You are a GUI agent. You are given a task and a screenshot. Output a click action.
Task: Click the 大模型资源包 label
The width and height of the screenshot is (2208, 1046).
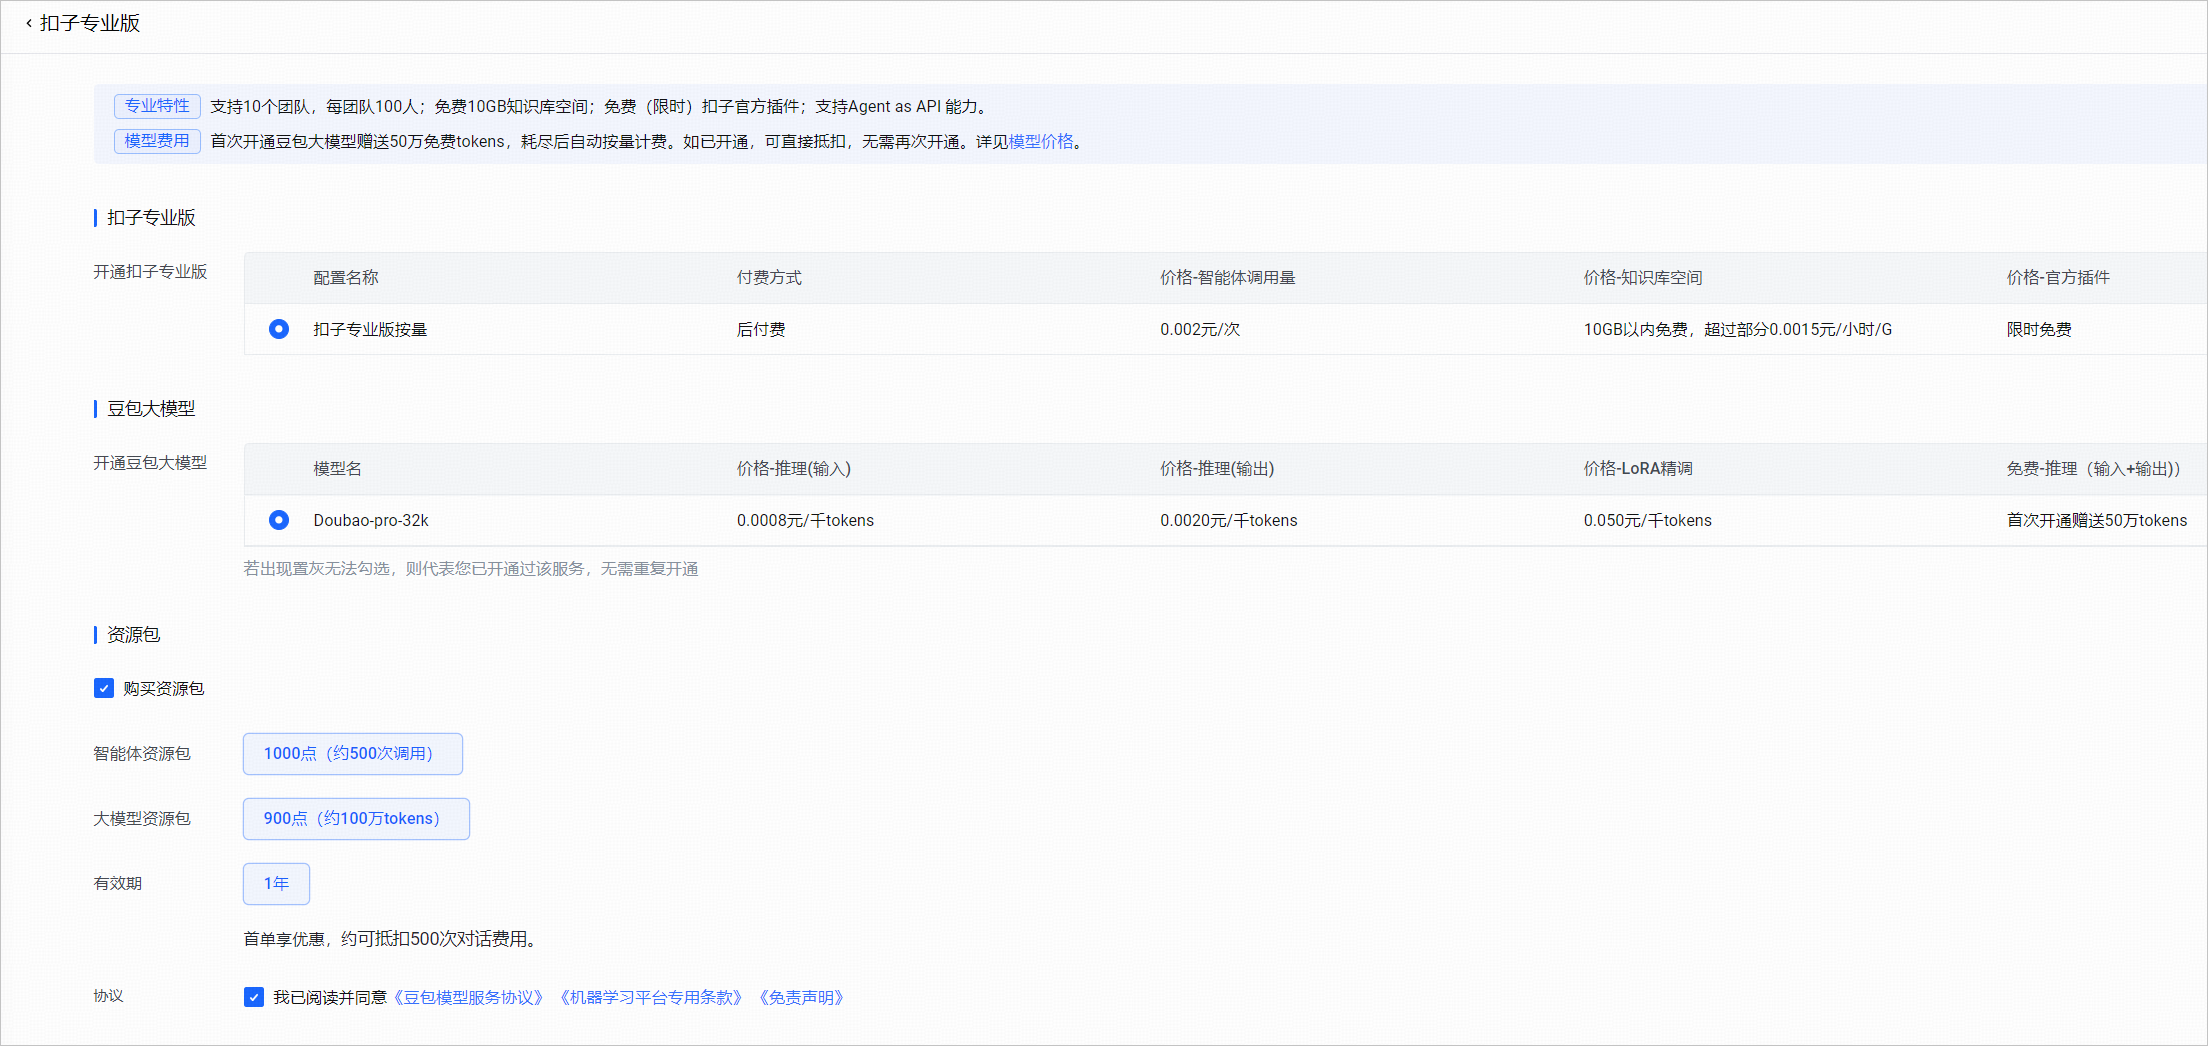tap(142, 819)
